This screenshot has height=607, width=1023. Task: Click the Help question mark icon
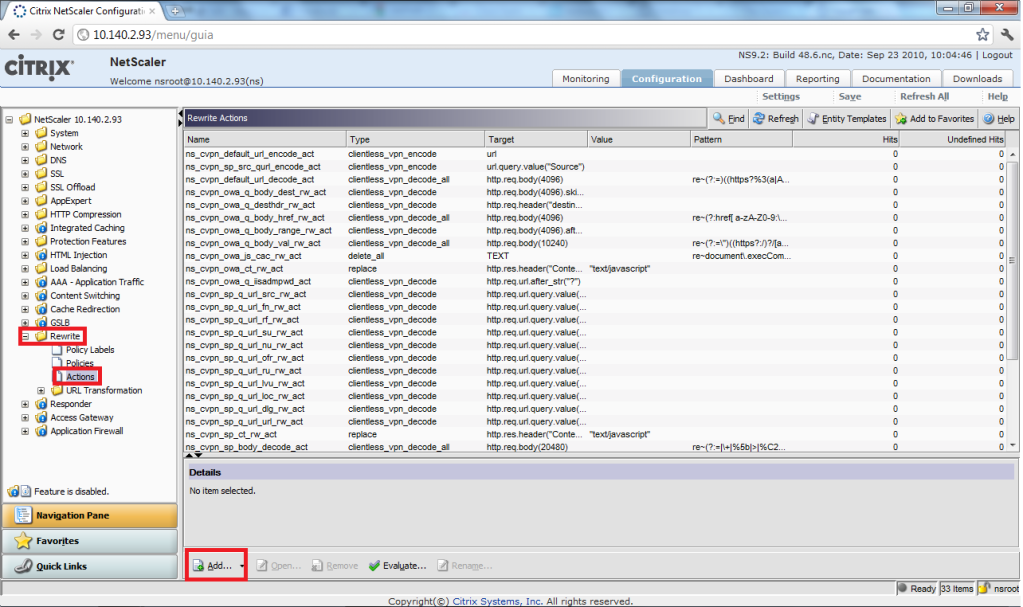(988, 118)
